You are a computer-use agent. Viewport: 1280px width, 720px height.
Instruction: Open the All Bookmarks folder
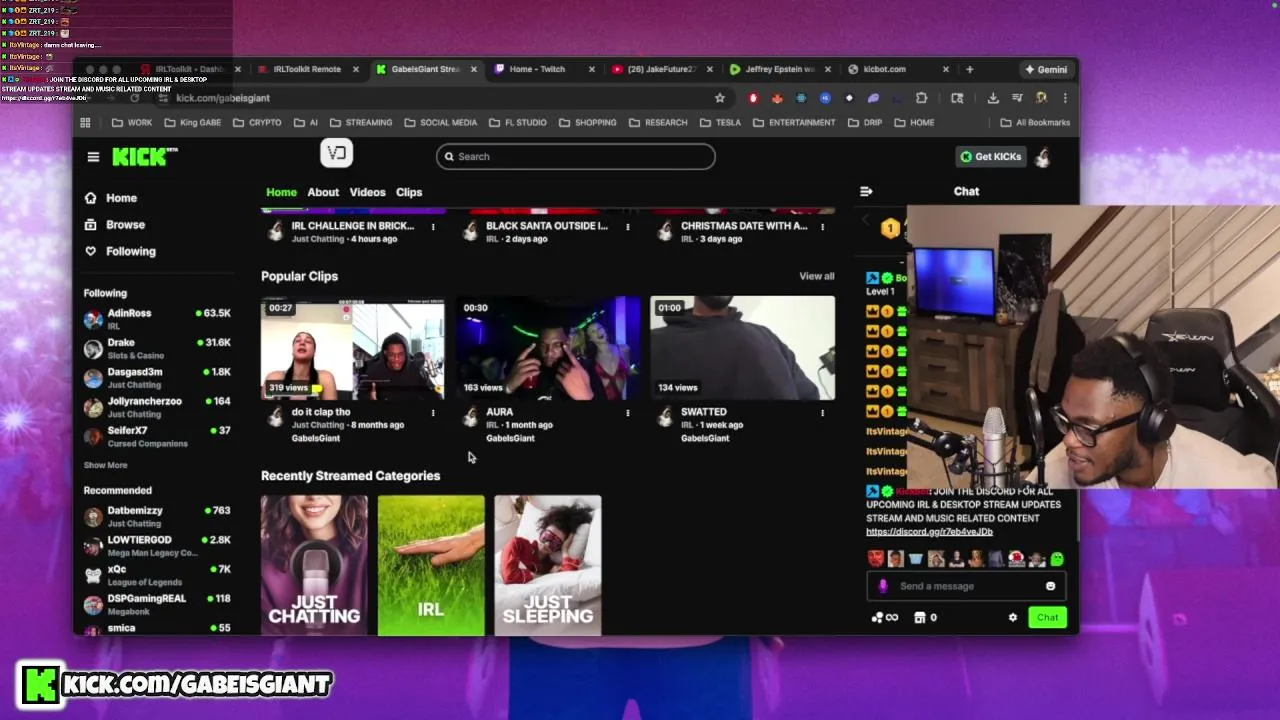pos(1035,122)
